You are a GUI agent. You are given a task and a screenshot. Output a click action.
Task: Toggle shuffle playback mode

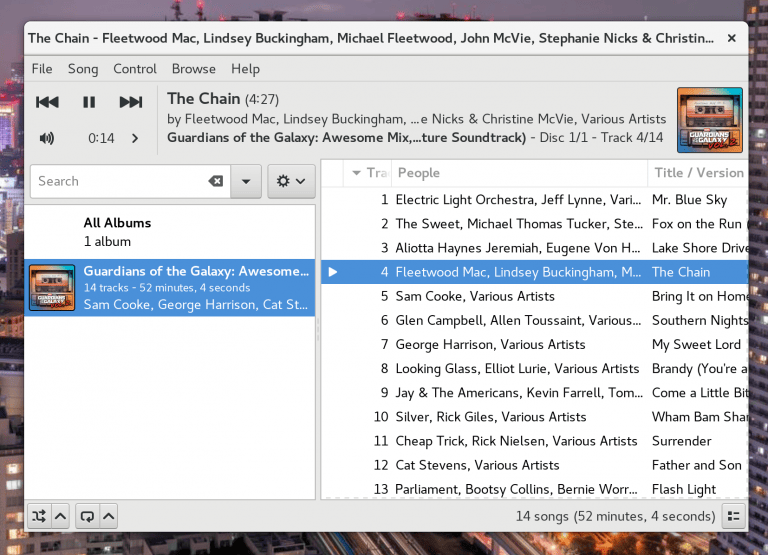point(39,516)
